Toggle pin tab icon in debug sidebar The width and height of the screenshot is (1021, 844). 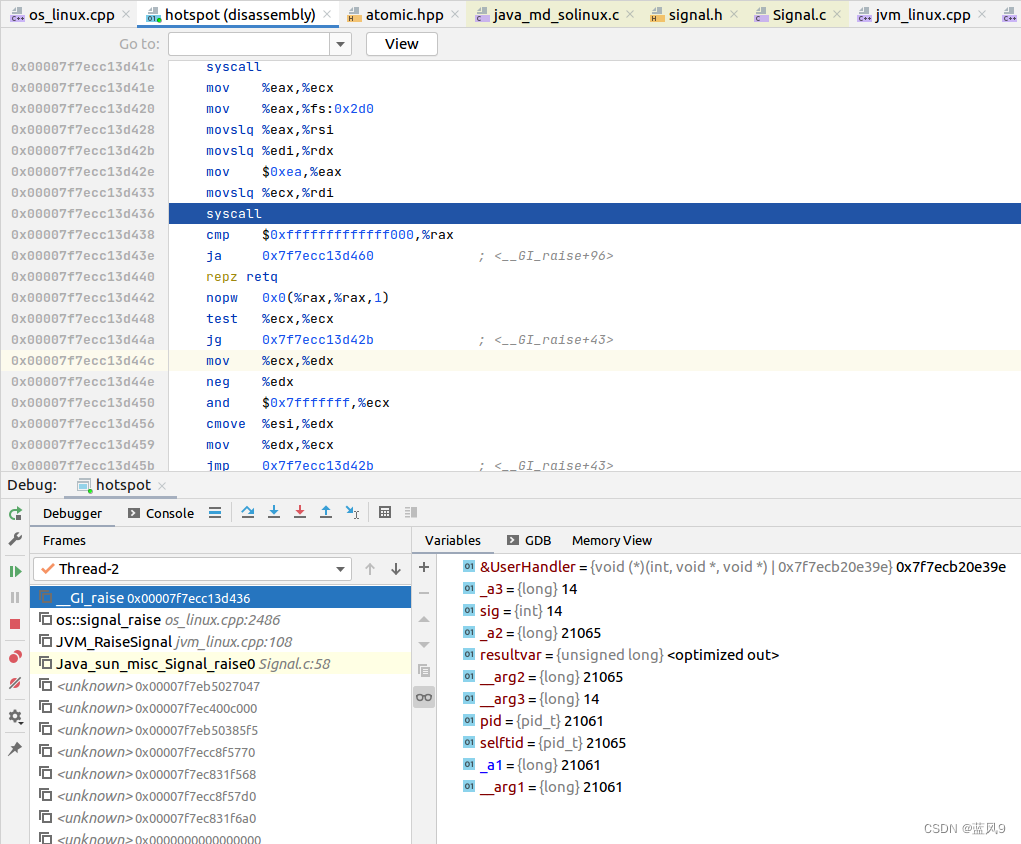(x=15, y=749)
